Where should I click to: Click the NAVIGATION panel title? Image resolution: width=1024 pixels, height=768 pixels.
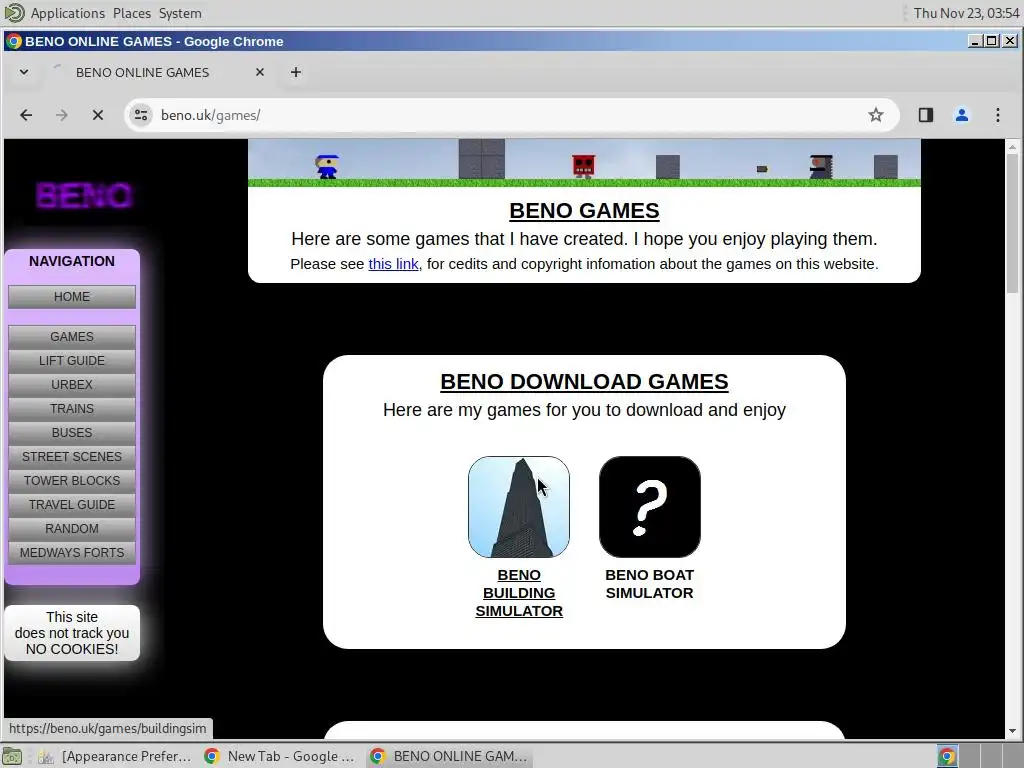(x=72, y=261)
